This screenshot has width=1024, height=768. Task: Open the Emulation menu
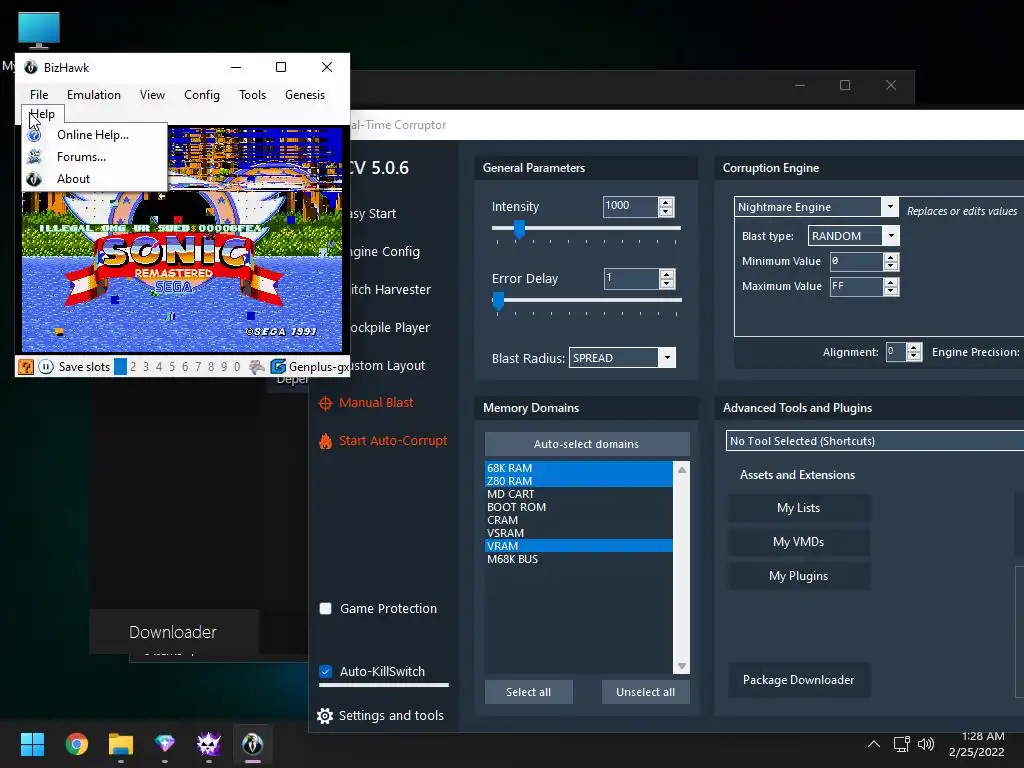pyautogui.click(x=93, y=95)
